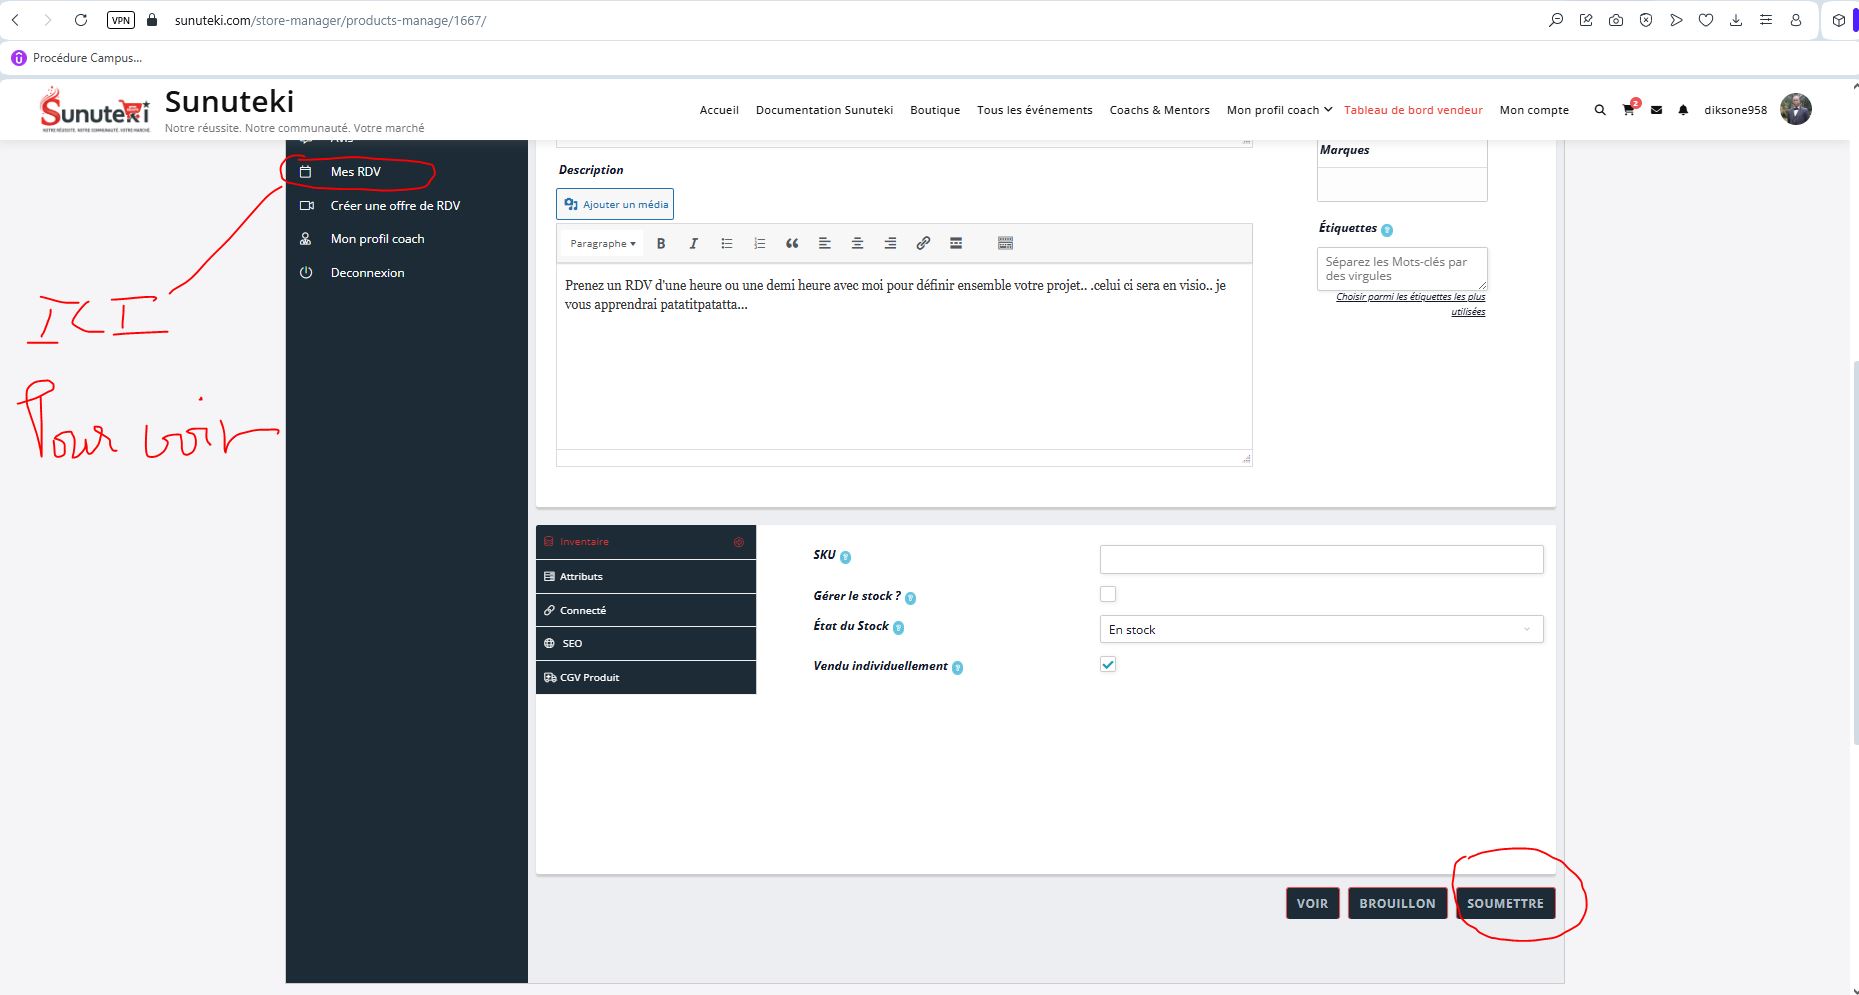
Task: Open Mes RDV in the sidebar
Action: [356, 172]
